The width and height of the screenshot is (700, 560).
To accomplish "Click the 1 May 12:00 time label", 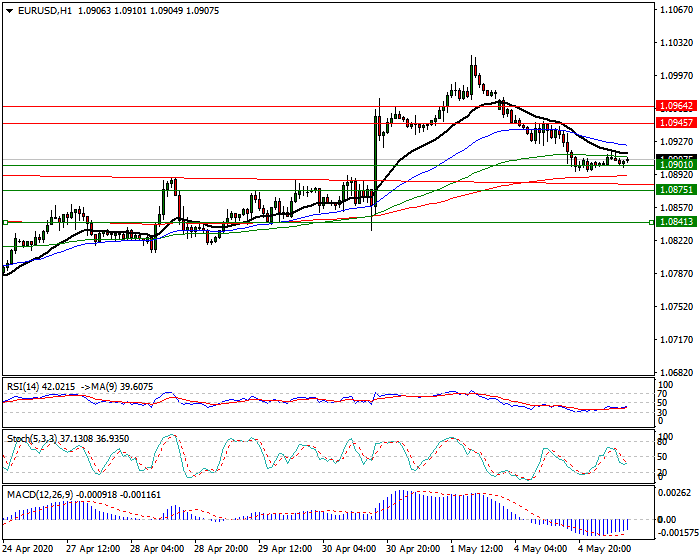I will point(477,548).
